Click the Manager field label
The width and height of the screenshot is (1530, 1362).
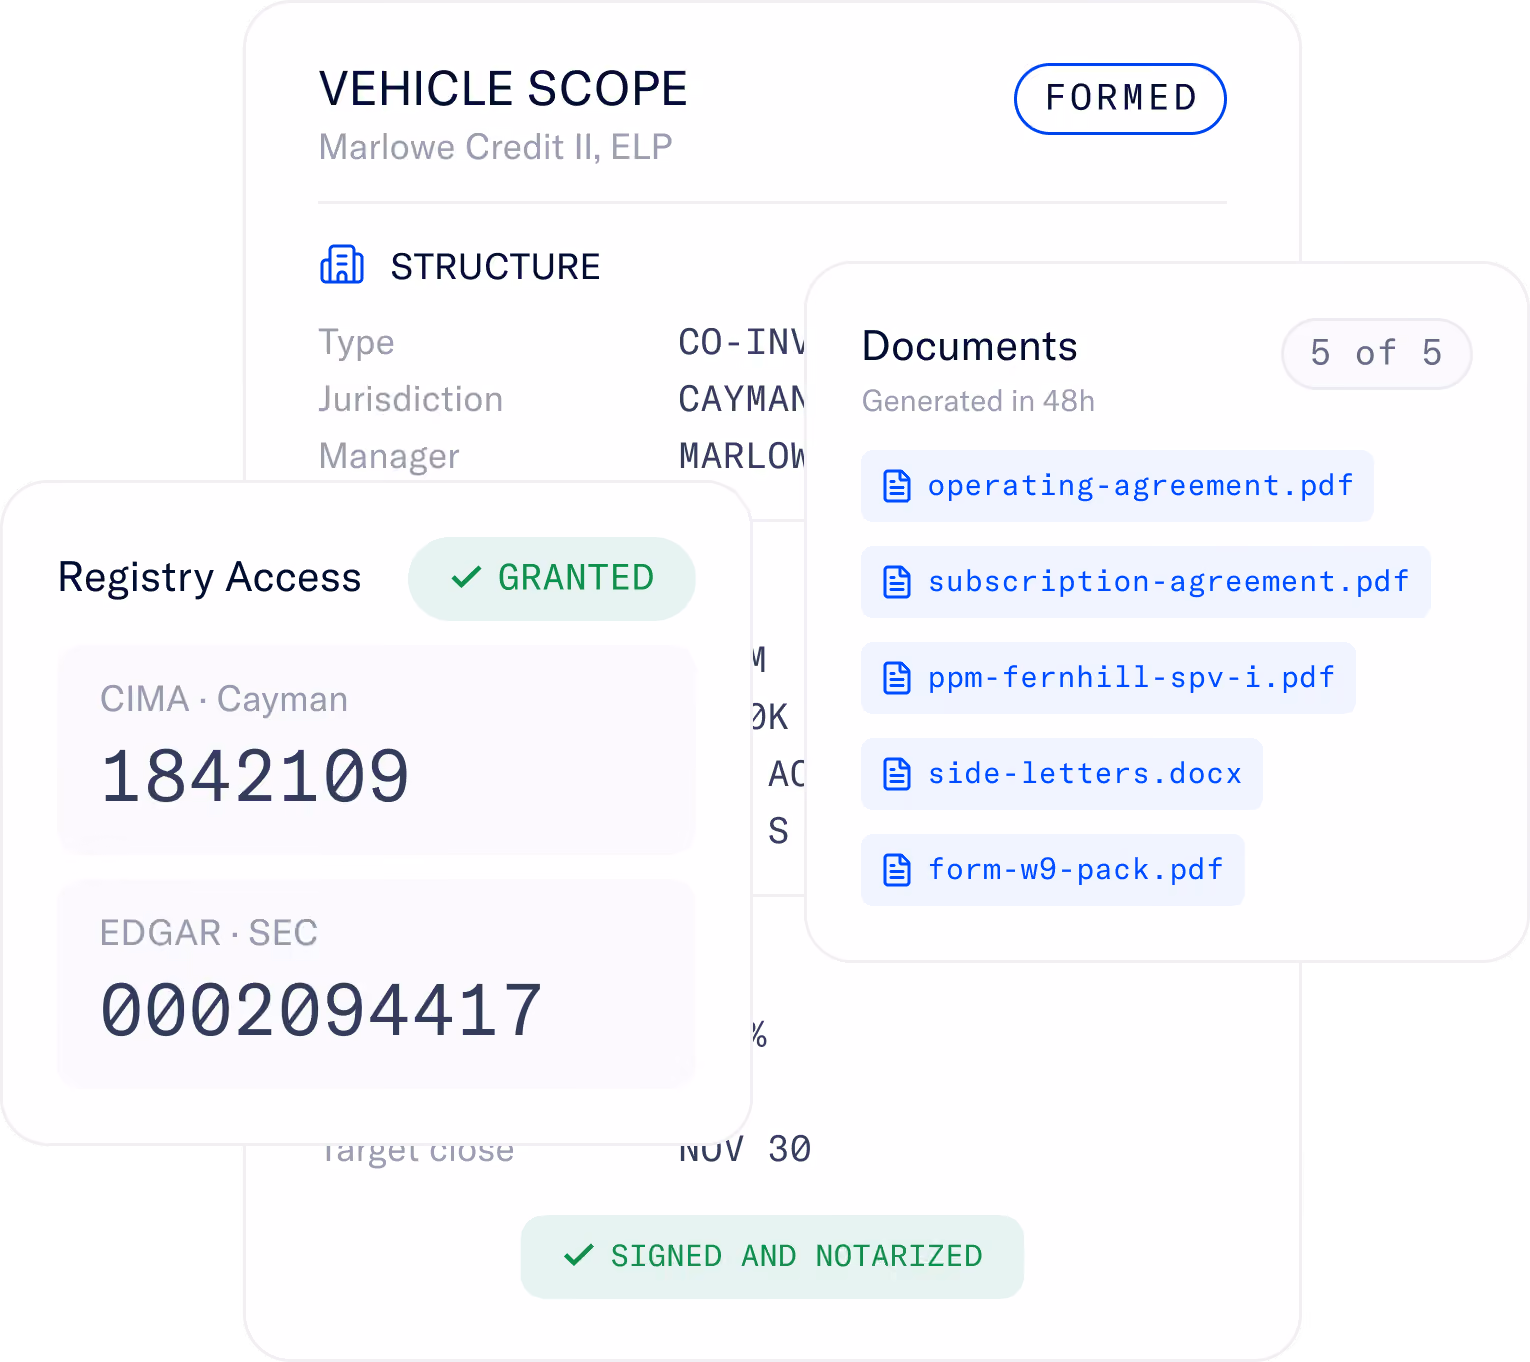tap(389, 457)
